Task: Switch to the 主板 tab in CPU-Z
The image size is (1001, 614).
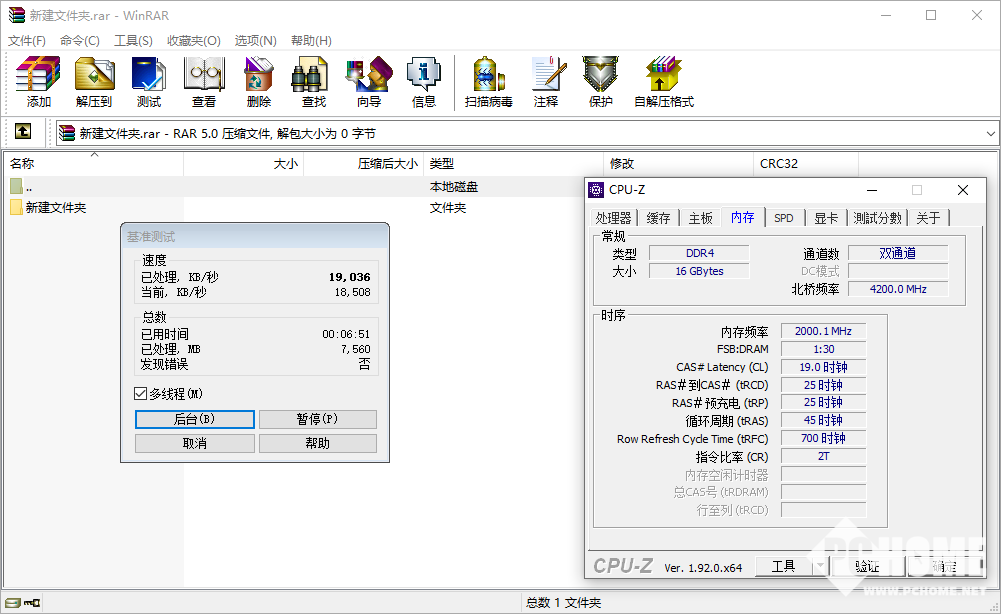Action: coord(701,218)
